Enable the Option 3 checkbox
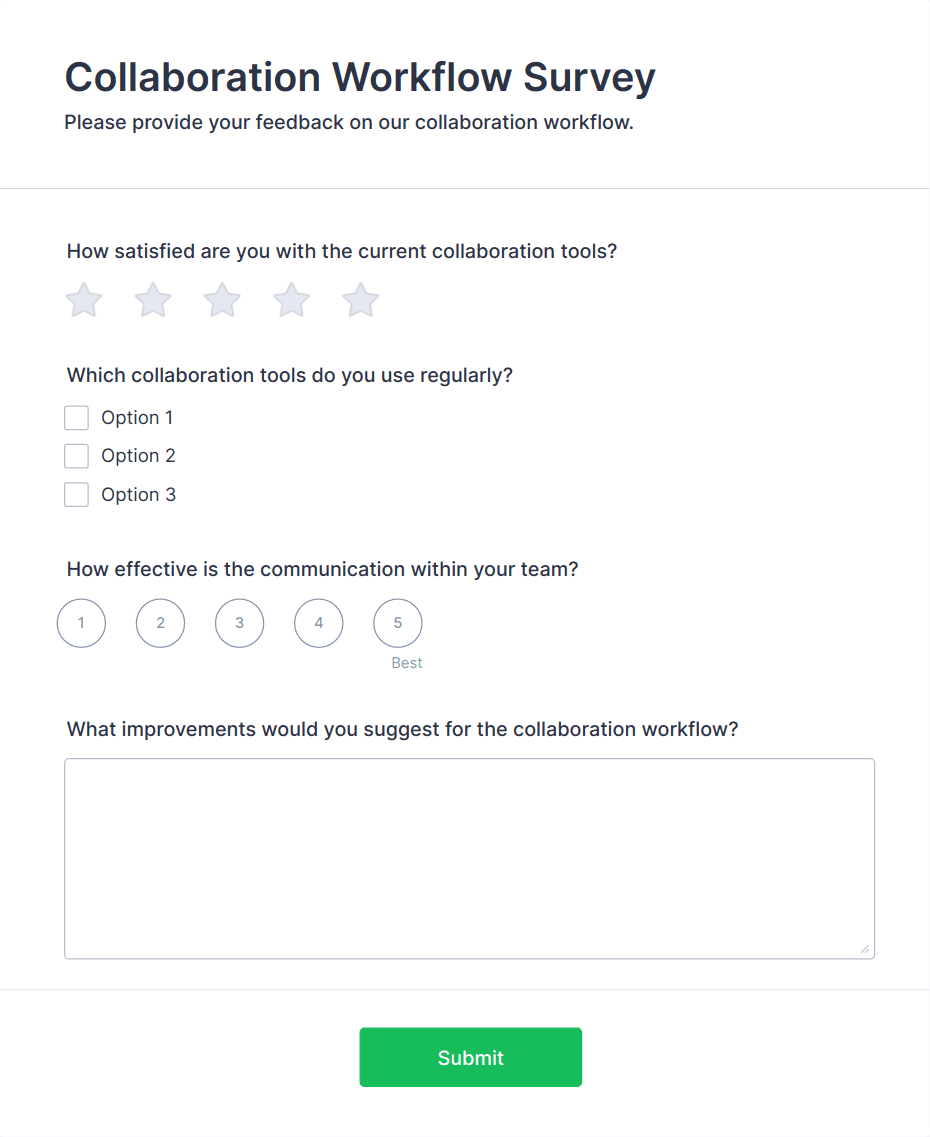The height and width of the screenshot is (1137, 930). tap(76, 494)
